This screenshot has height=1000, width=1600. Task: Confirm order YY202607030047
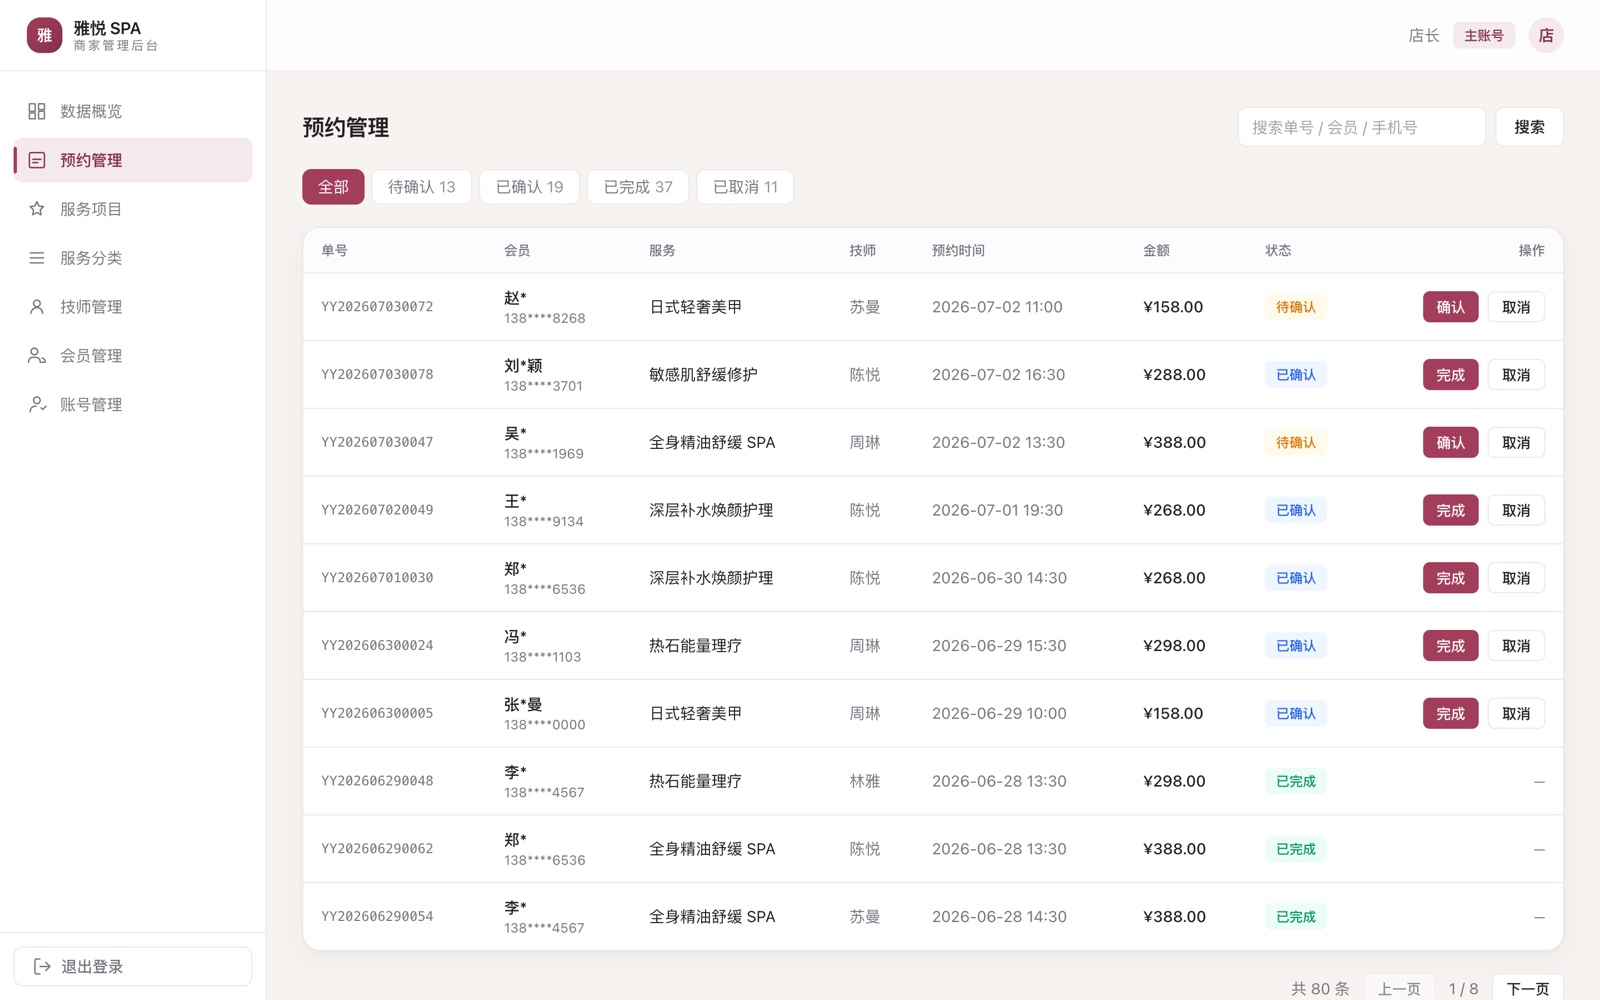(1450, 442)
